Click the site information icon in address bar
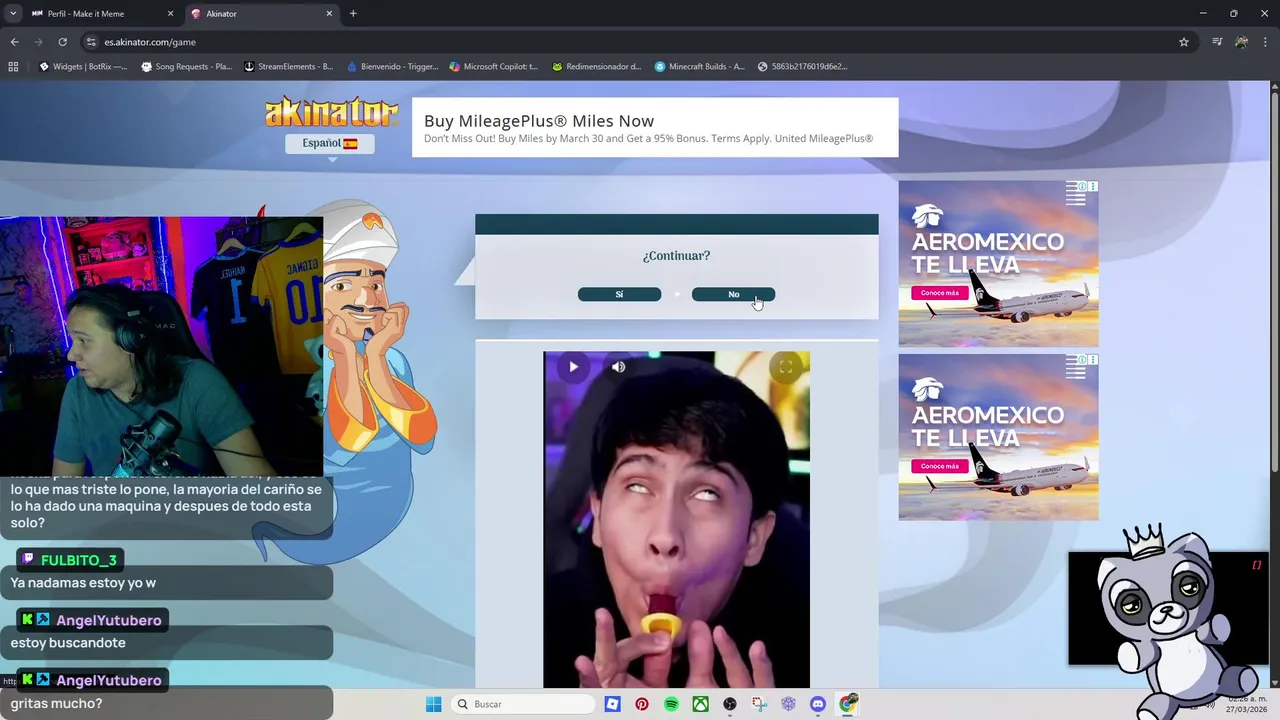This screenshot has width=1280, height=720. click(x=91, y=42)
